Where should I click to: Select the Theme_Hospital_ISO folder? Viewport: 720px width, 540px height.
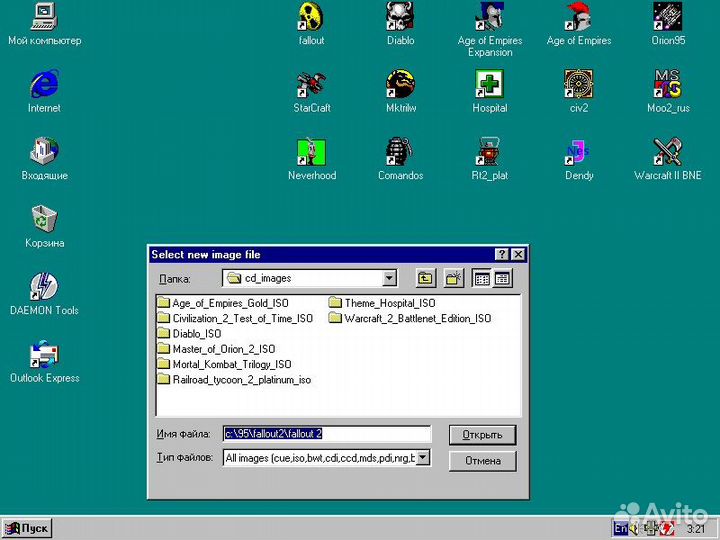point(382,303)
